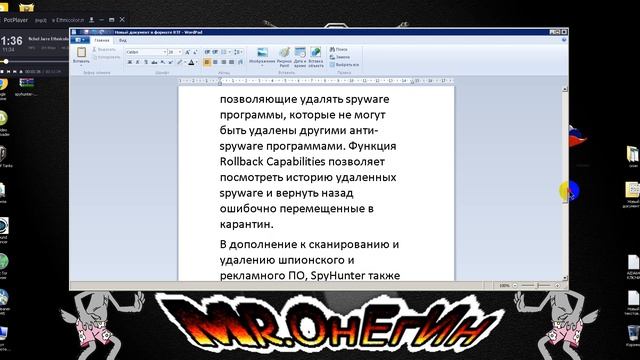Click the PotPlayer stop button
640x360 pixels.
coord(2,71)
